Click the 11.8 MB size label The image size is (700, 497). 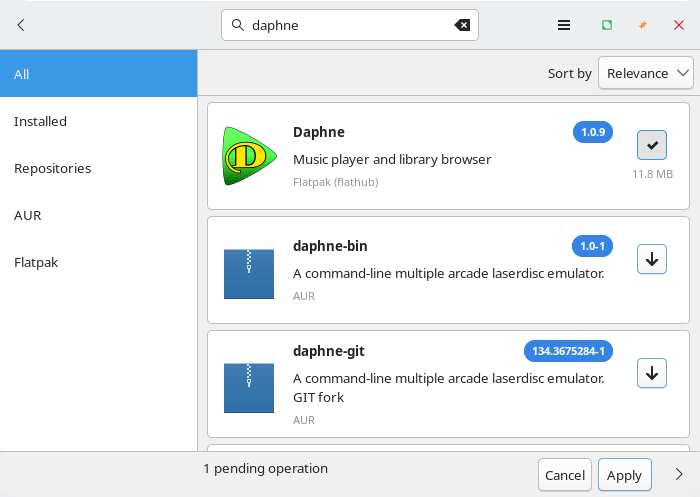(652, 174)
